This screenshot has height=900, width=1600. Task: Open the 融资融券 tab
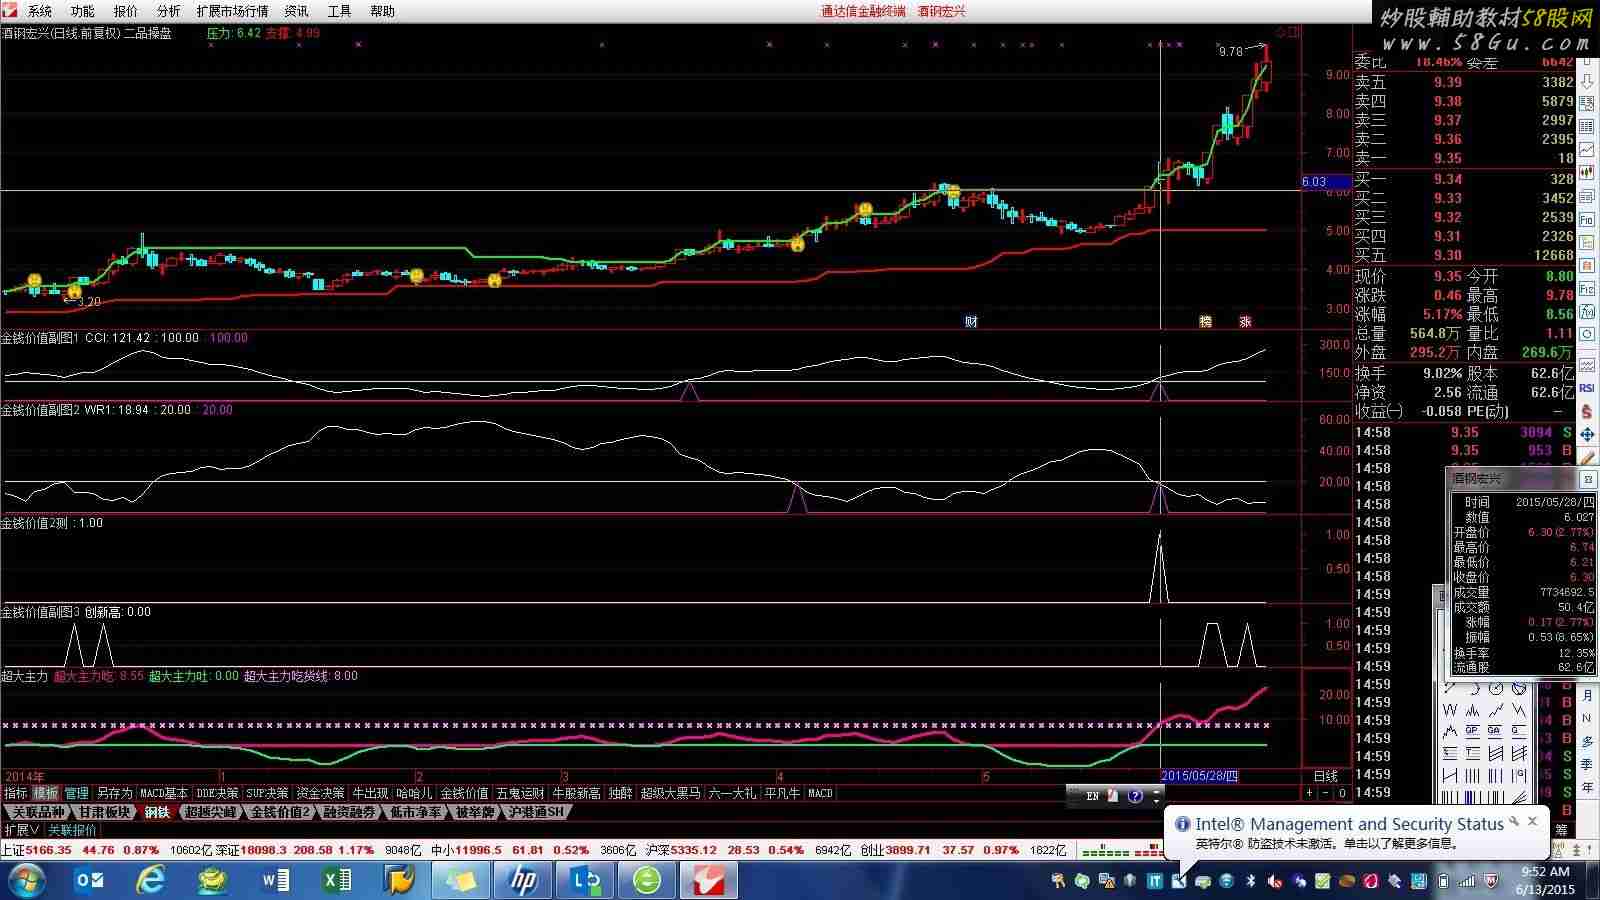click(x=349, y=812)
